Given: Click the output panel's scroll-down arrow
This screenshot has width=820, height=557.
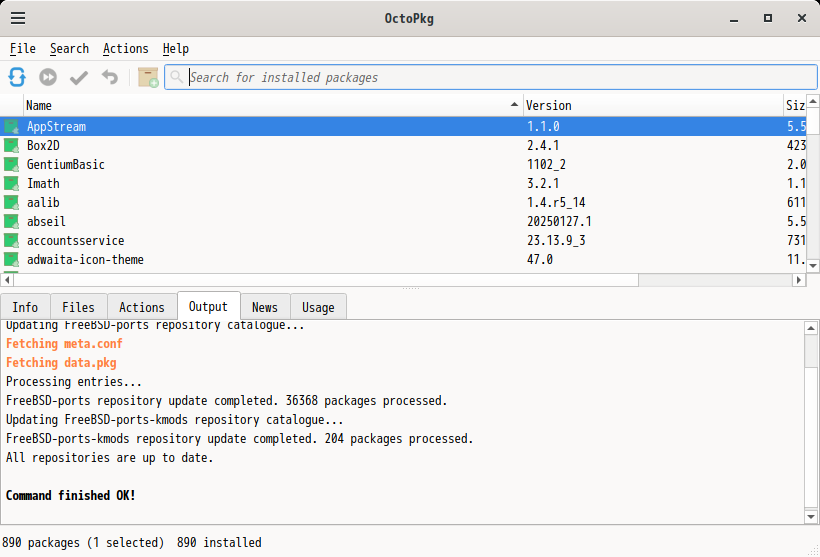Looking at the screenshot, I should click(x=812, y=517).
